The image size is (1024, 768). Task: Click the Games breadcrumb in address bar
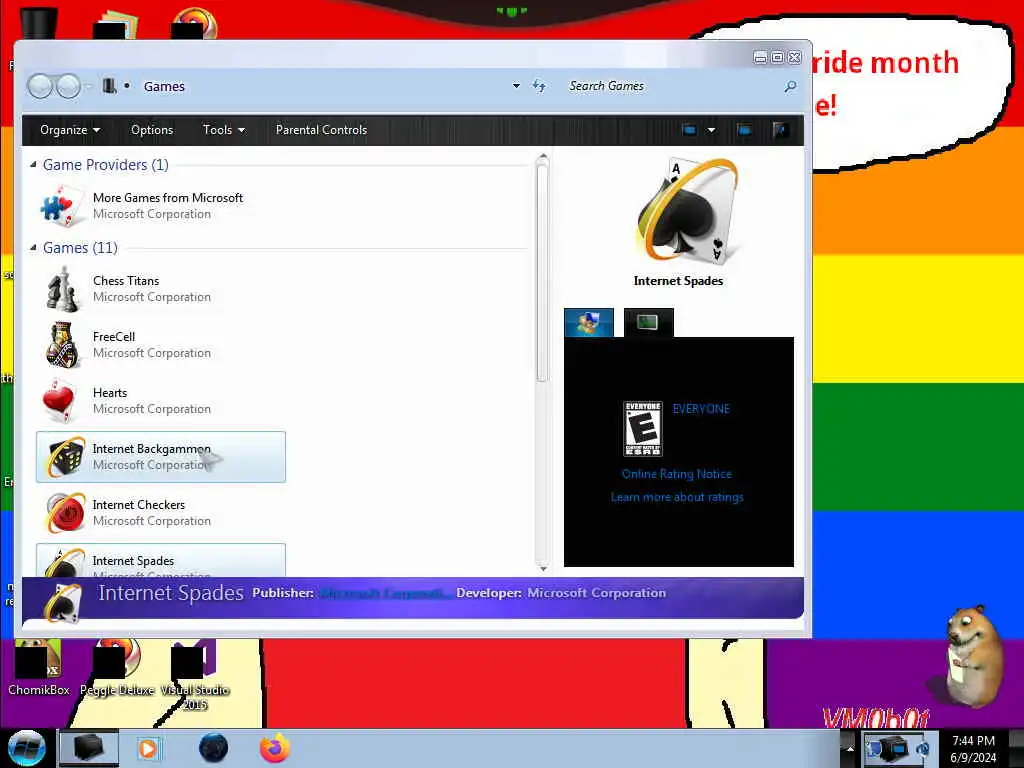tap(164, 86)
